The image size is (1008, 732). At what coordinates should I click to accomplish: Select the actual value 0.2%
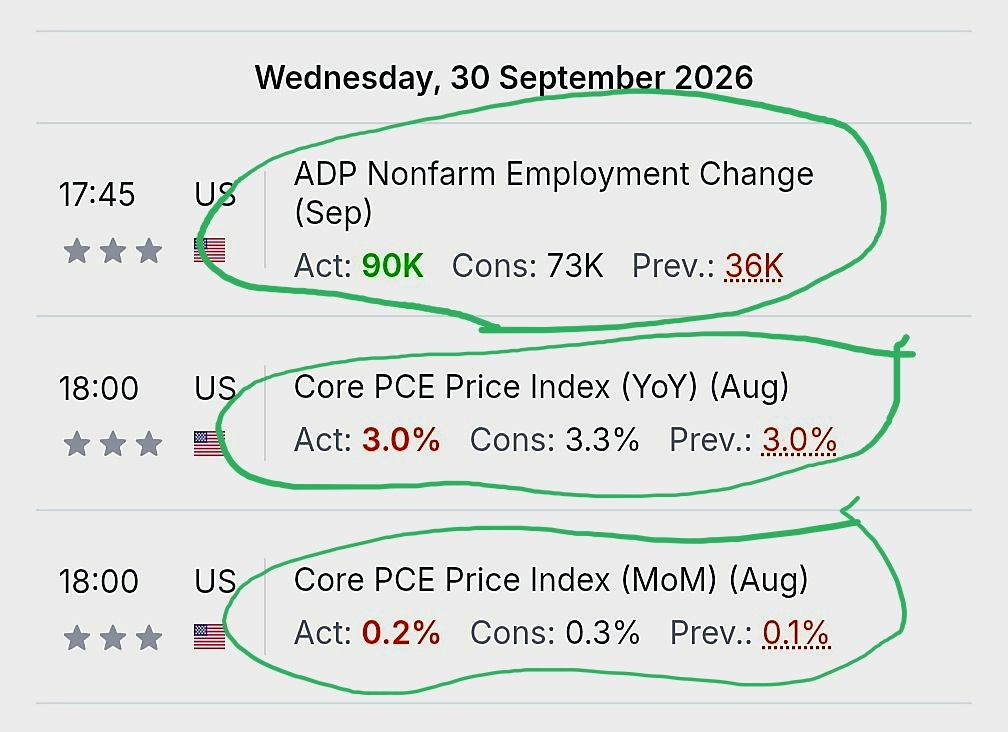point(401,633)
